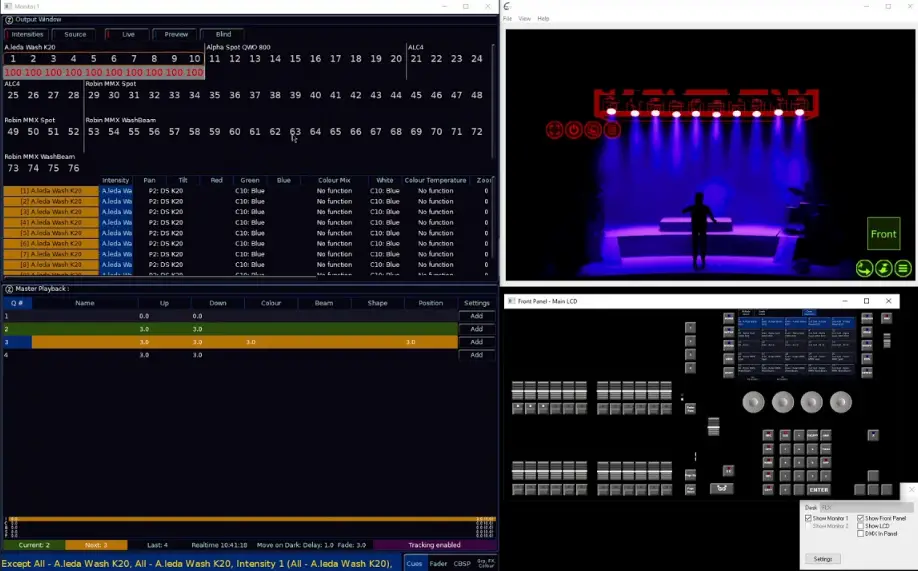Click the Tracking enabled status indicator

[x=434, y=545]
